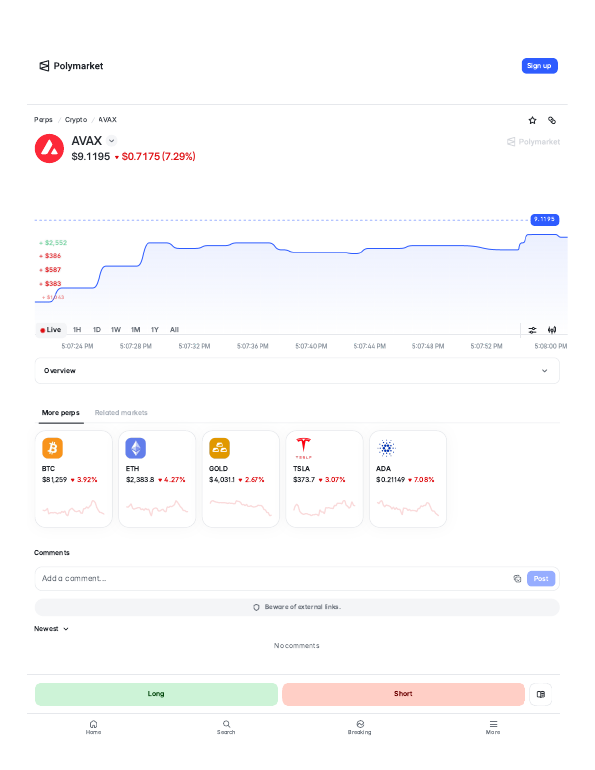Click the GIF/emoji icon in comment box
Viewport: 595px width, 770px height.
pyautogui.click(x=517, y=578)
